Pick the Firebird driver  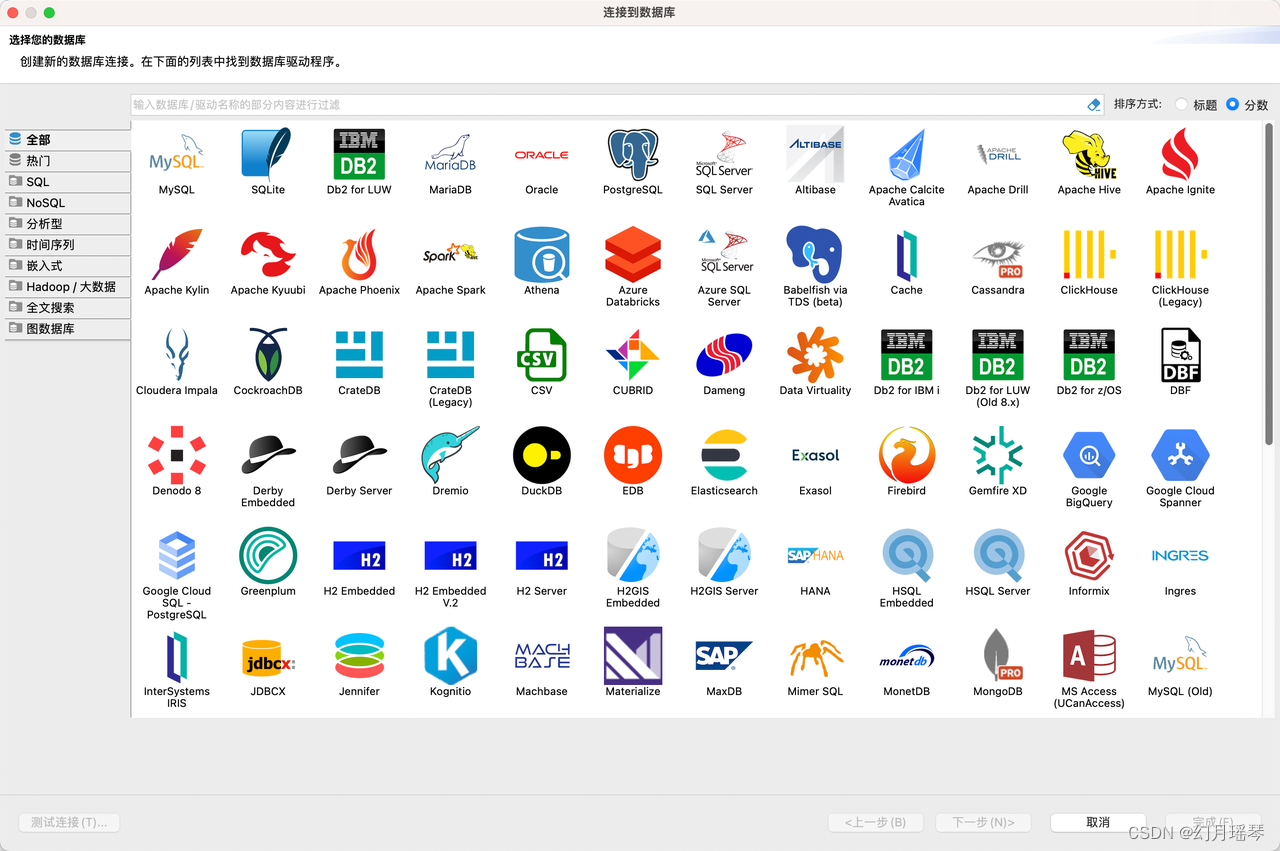pos(906,463)
